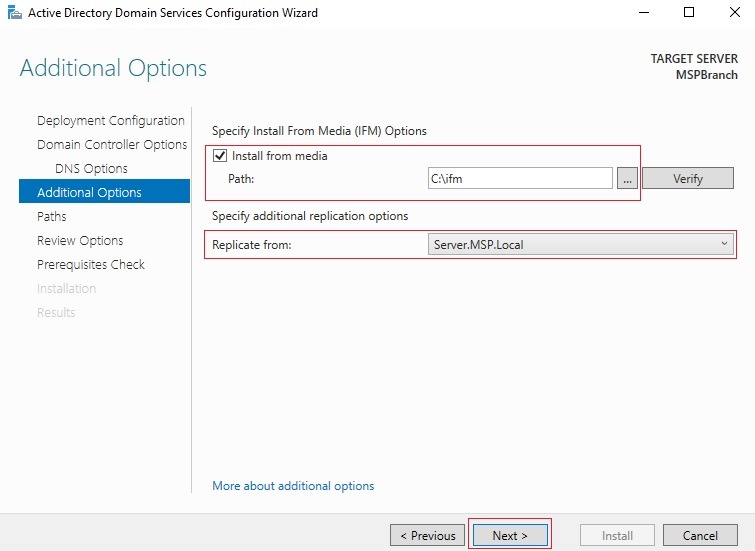Image resolution: width=755 pixels, height=551 pixels.
Task: Click the MSPBranch target server name
Action: tap(706, 75)
